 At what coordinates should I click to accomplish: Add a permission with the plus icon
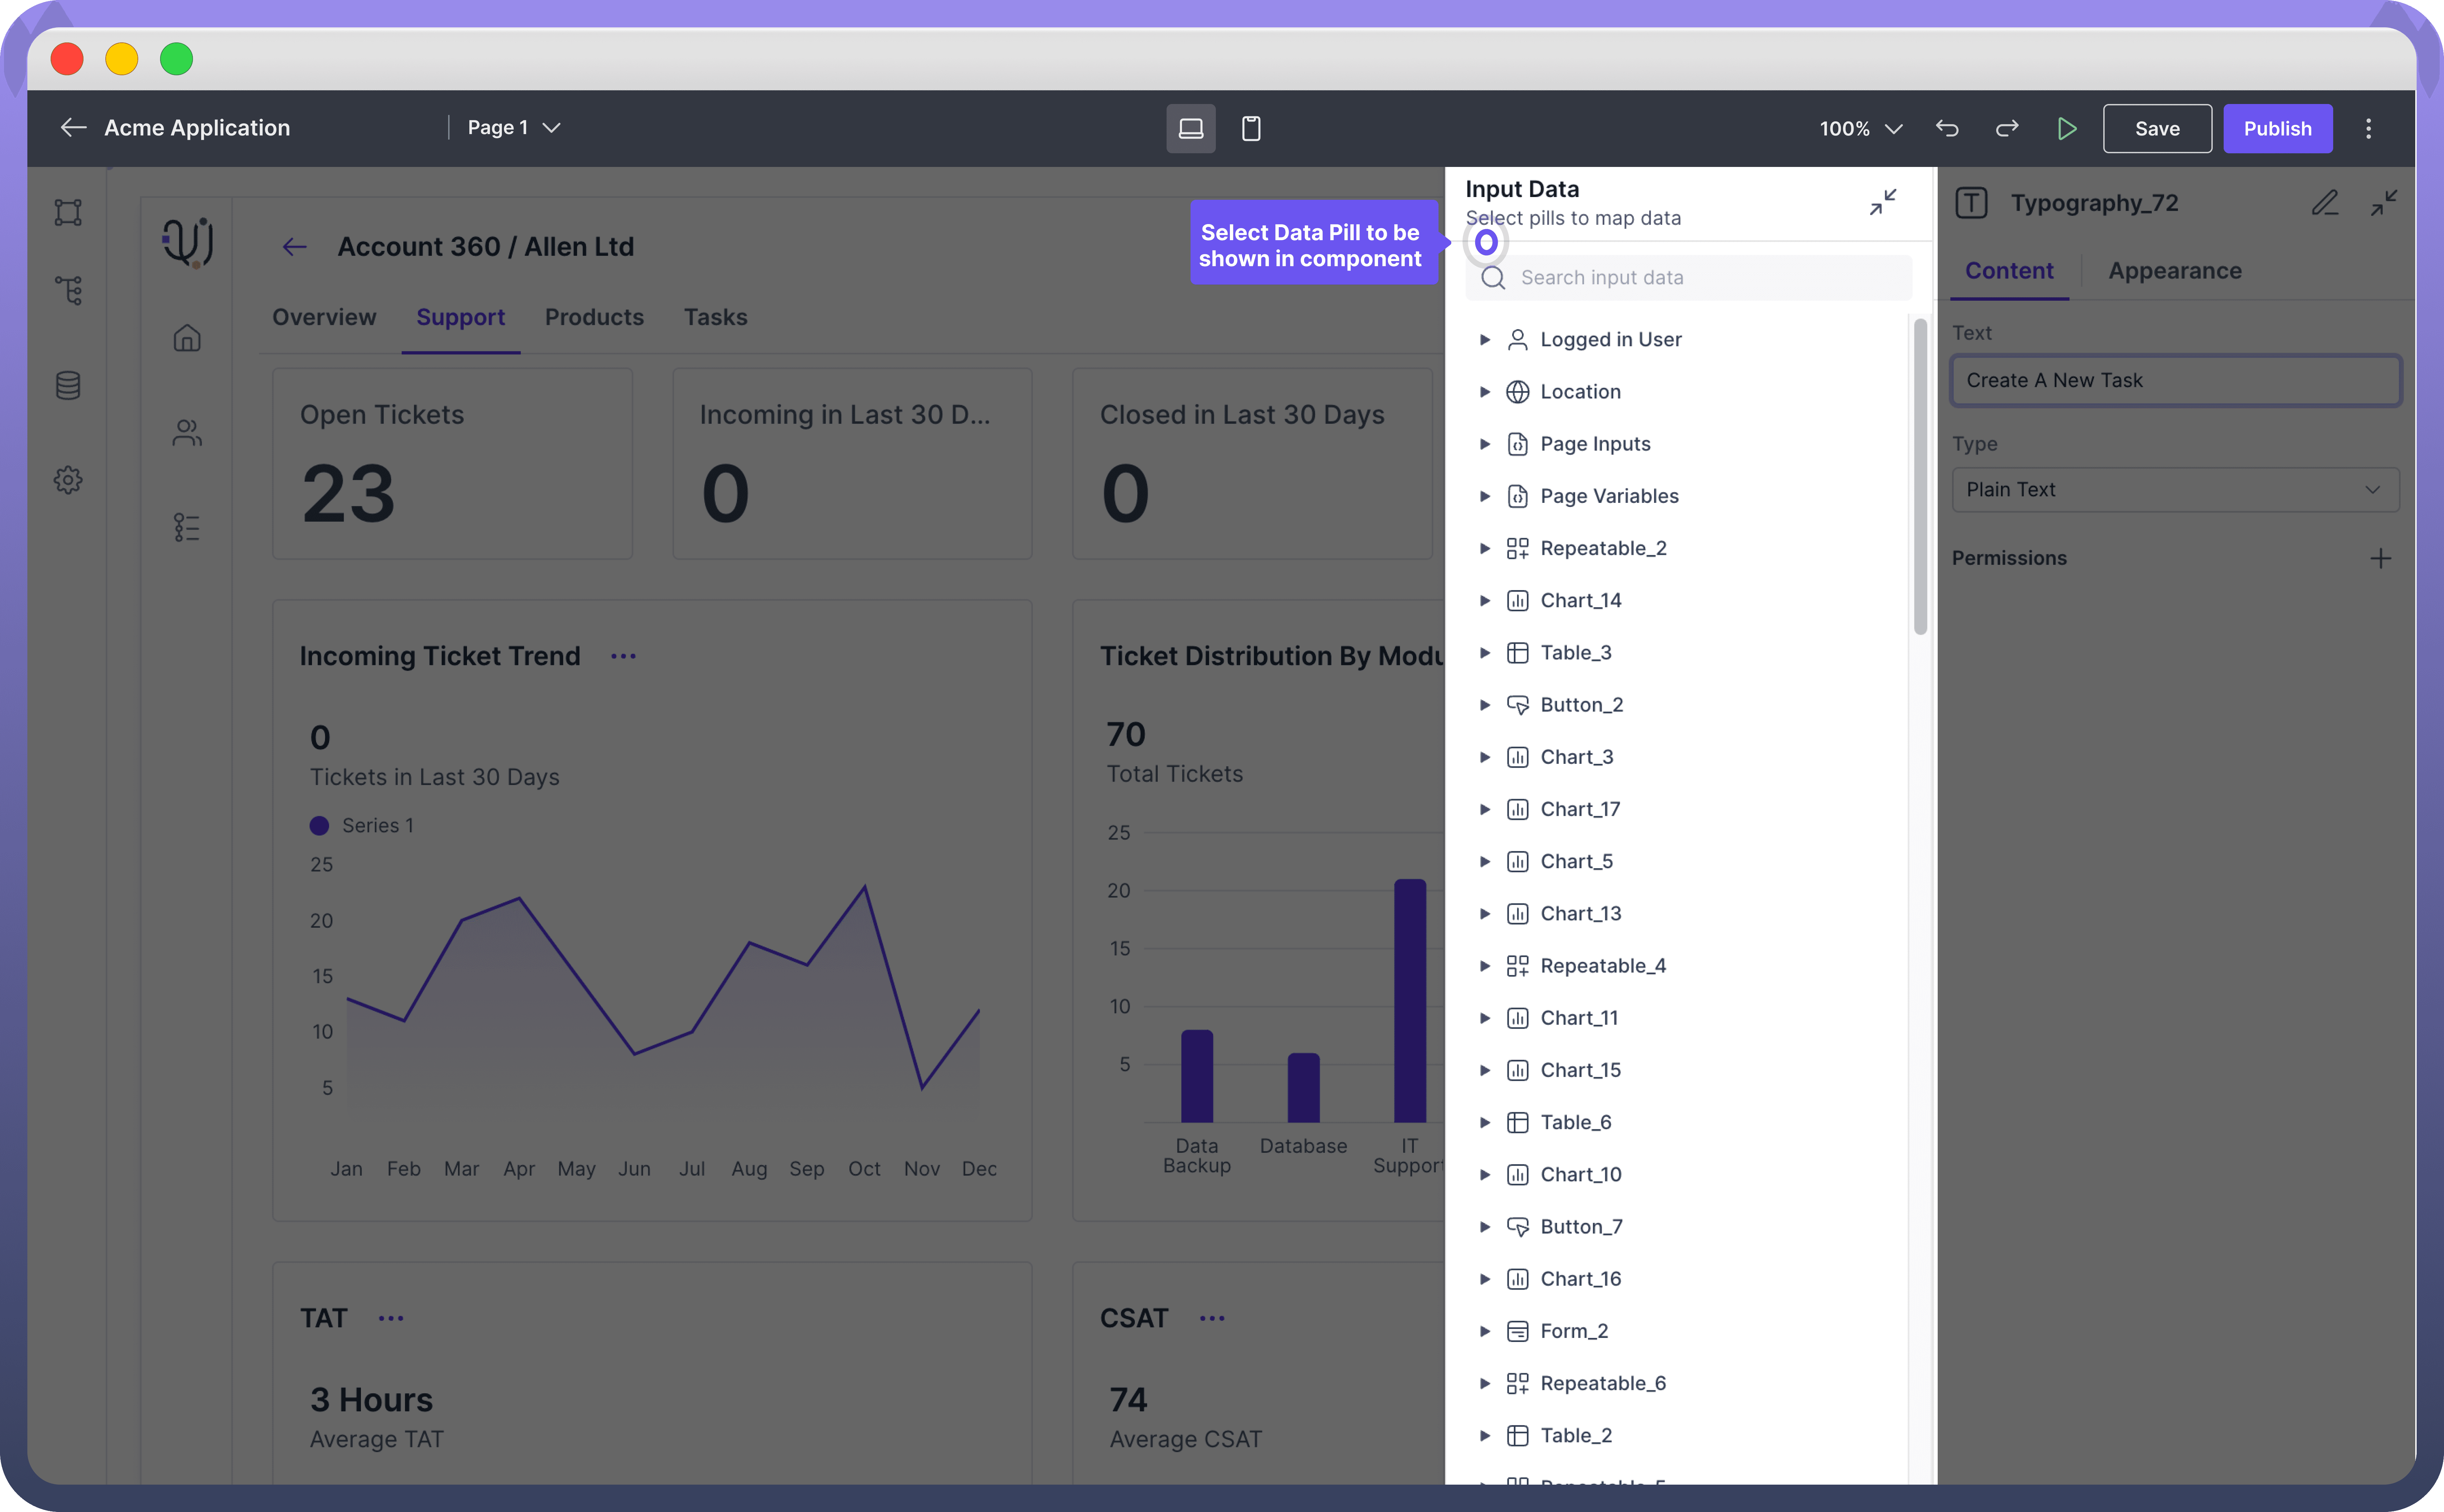tap(2381, 558)
